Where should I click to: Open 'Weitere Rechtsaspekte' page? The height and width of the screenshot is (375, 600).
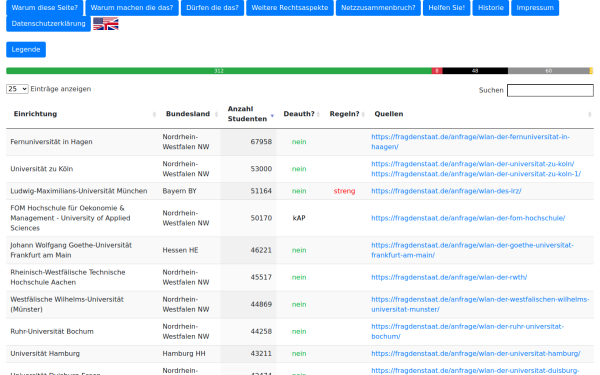(290, 8)
